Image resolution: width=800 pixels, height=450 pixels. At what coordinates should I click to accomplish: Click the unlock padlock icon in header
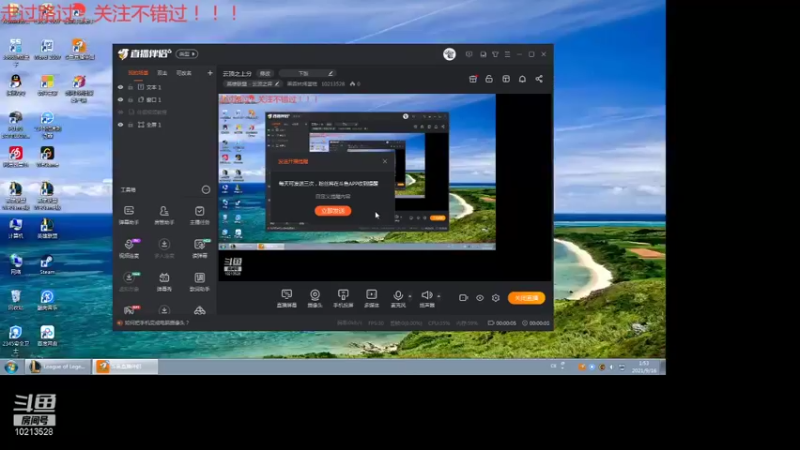[x=489, y=79]
